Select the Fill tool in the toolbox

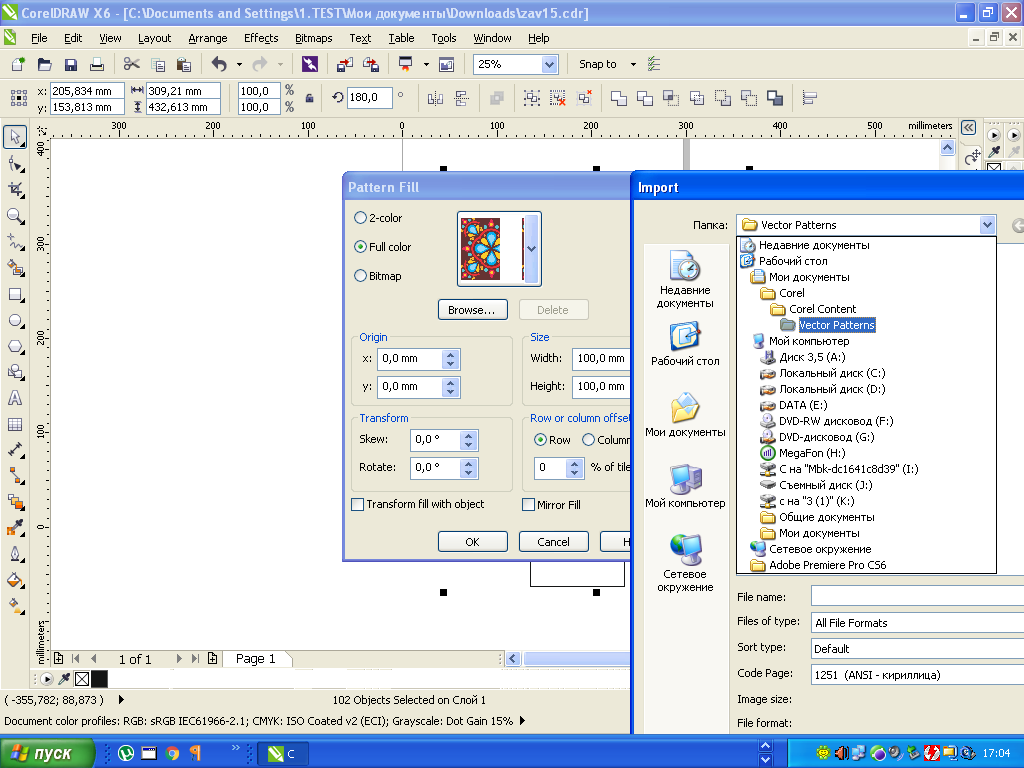[x=15, y=581]
